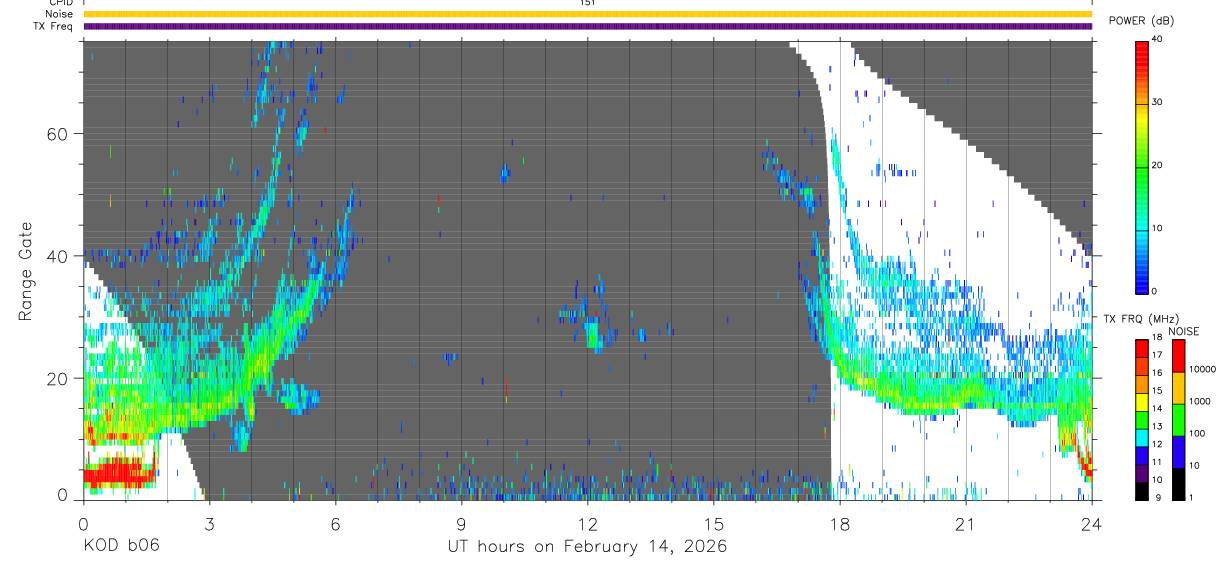Select red segment of NOISE color scale
The image size is (1228, 567).
[1178, 355]
